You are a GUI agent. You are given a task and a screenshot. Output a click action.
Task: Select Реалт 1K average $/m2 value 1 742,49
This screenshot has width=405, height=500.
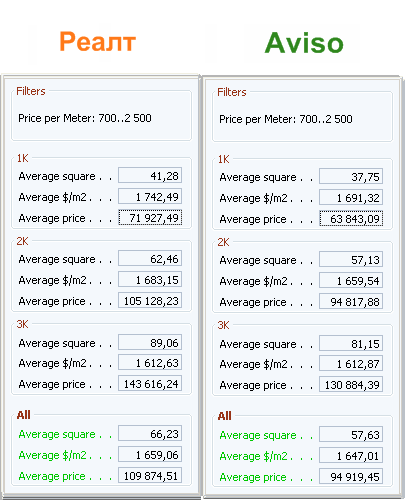coord(150,196)
